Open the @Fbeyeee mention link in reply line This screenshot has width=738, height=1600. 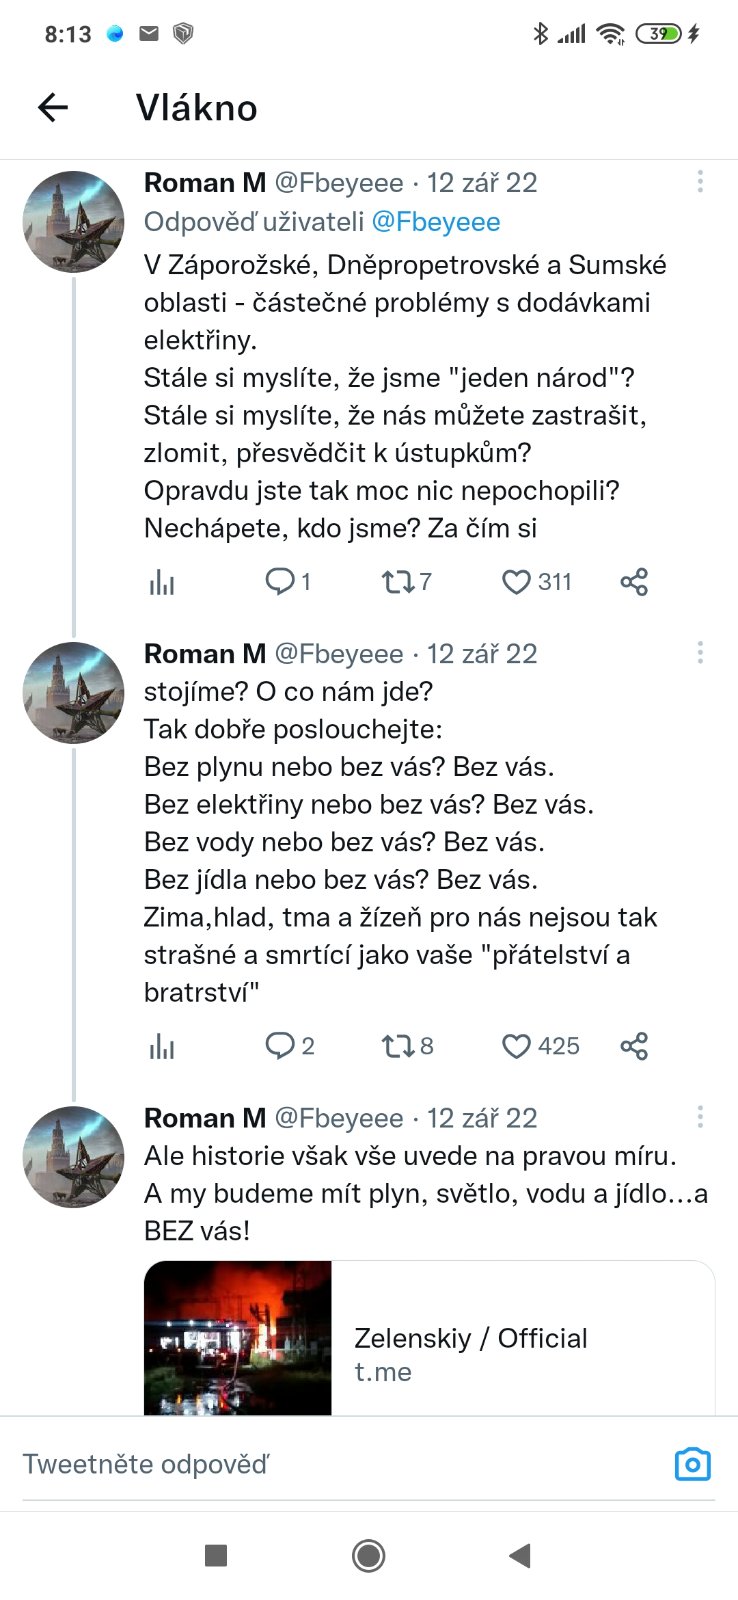coord(436,222)
